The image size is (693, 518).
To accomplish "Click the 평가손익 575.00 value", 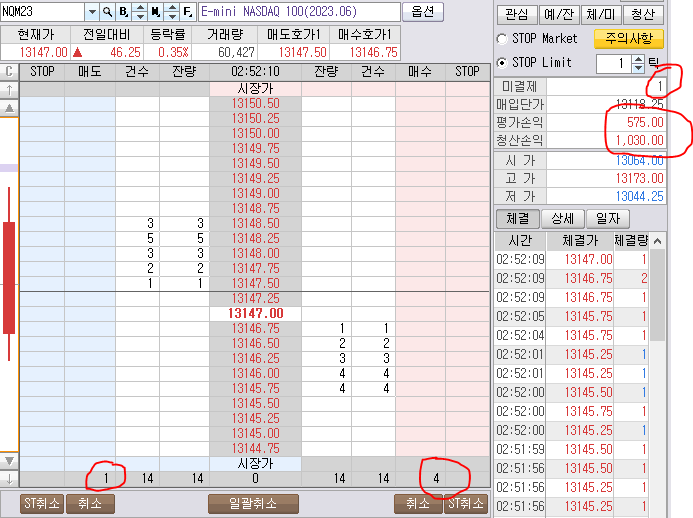I will coord(645,122).
